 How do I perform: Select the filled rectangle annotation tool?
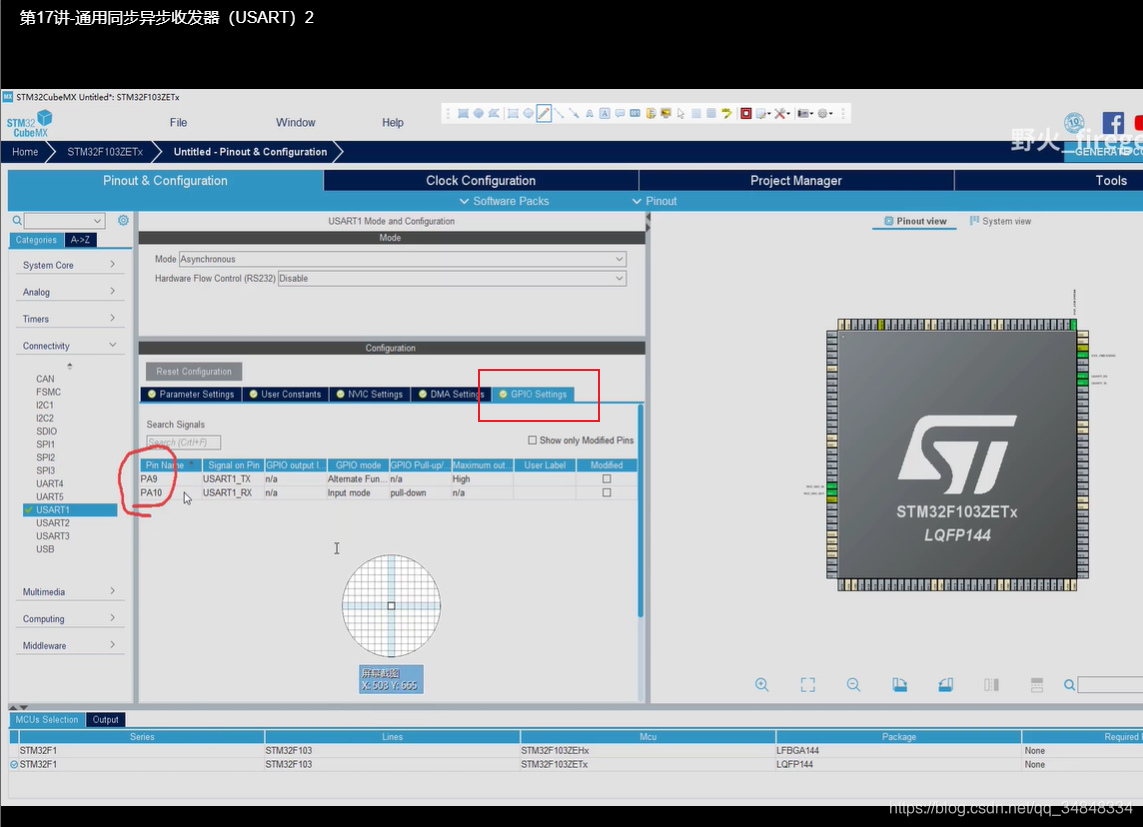coord(463,114)
